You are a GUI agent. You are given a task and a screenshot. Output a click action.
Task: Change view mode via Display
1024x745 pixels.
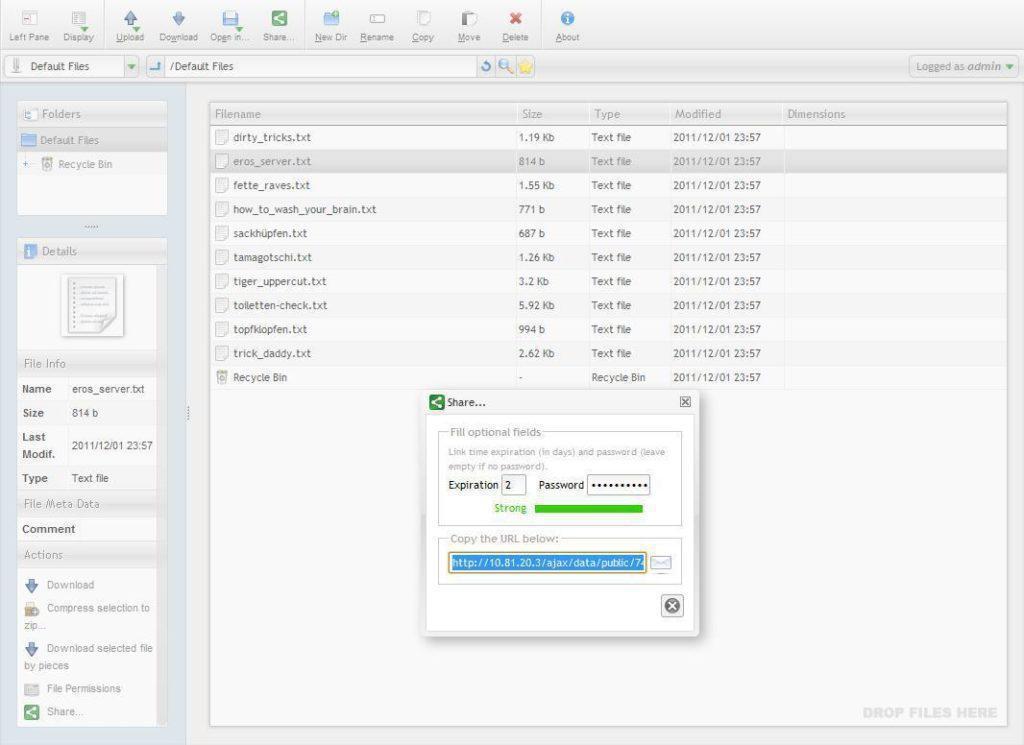pos(78,24)
